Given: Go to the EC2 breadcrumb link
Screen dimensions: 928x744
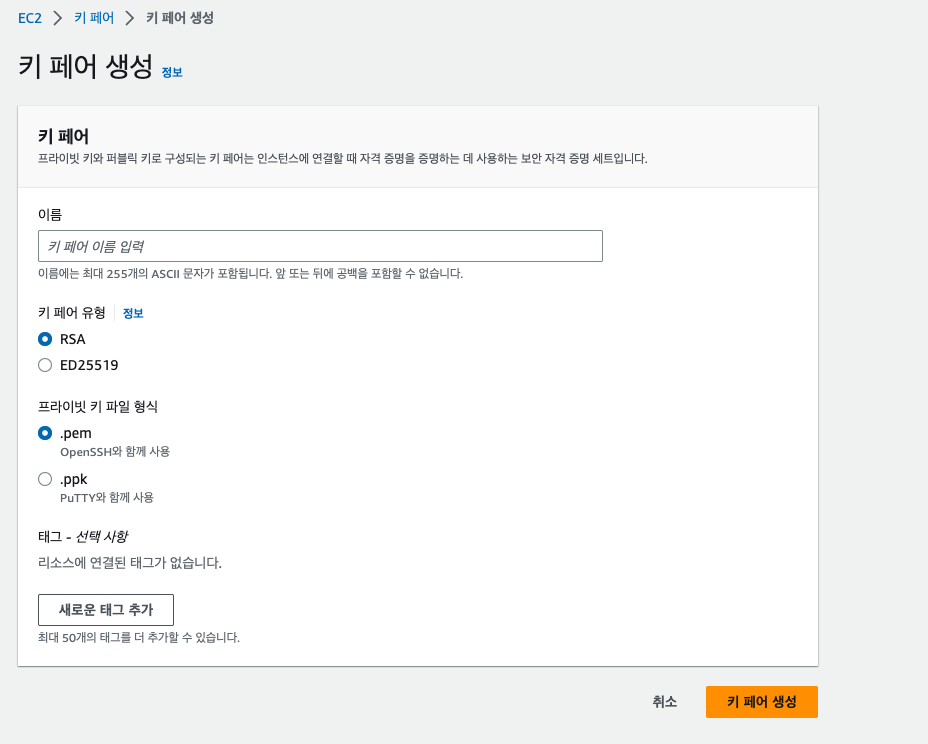Looking at the screenshot, I should (30, 18).
